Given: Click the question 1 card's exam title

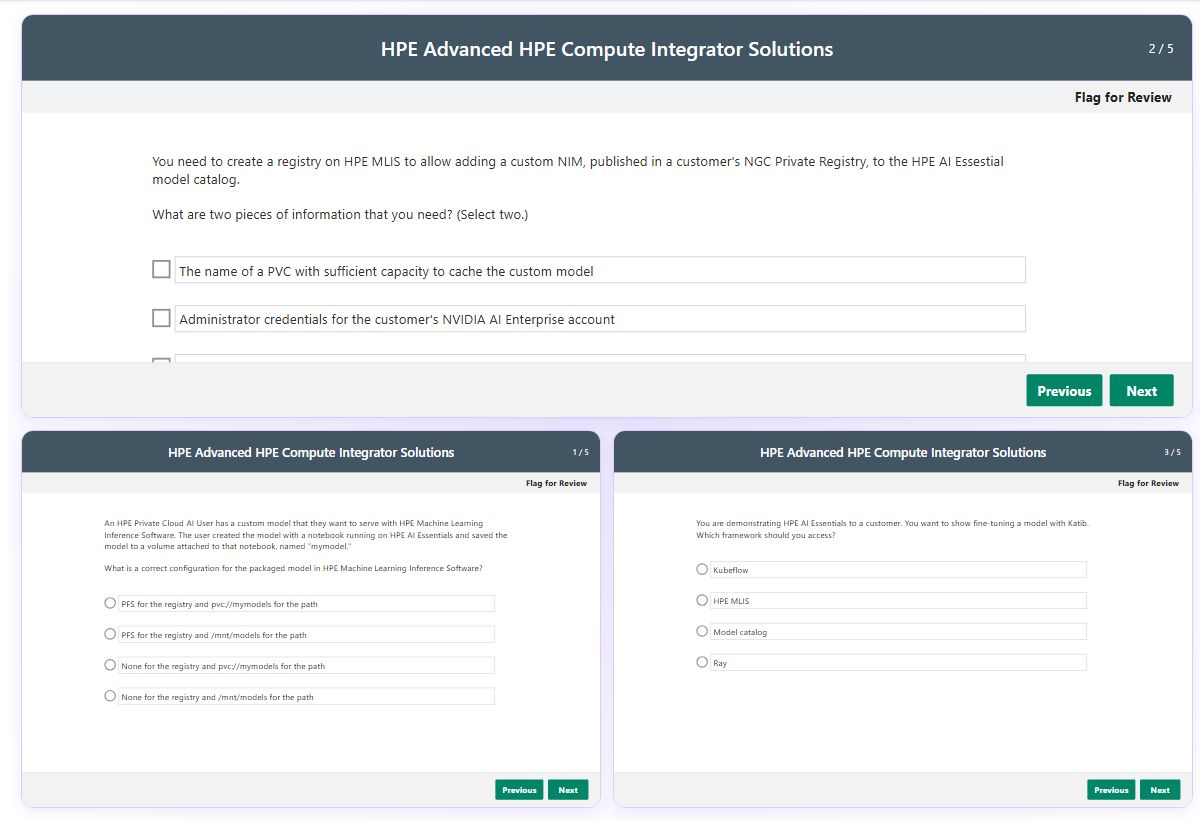Looking at the screenshot, I should pos(311,453).
